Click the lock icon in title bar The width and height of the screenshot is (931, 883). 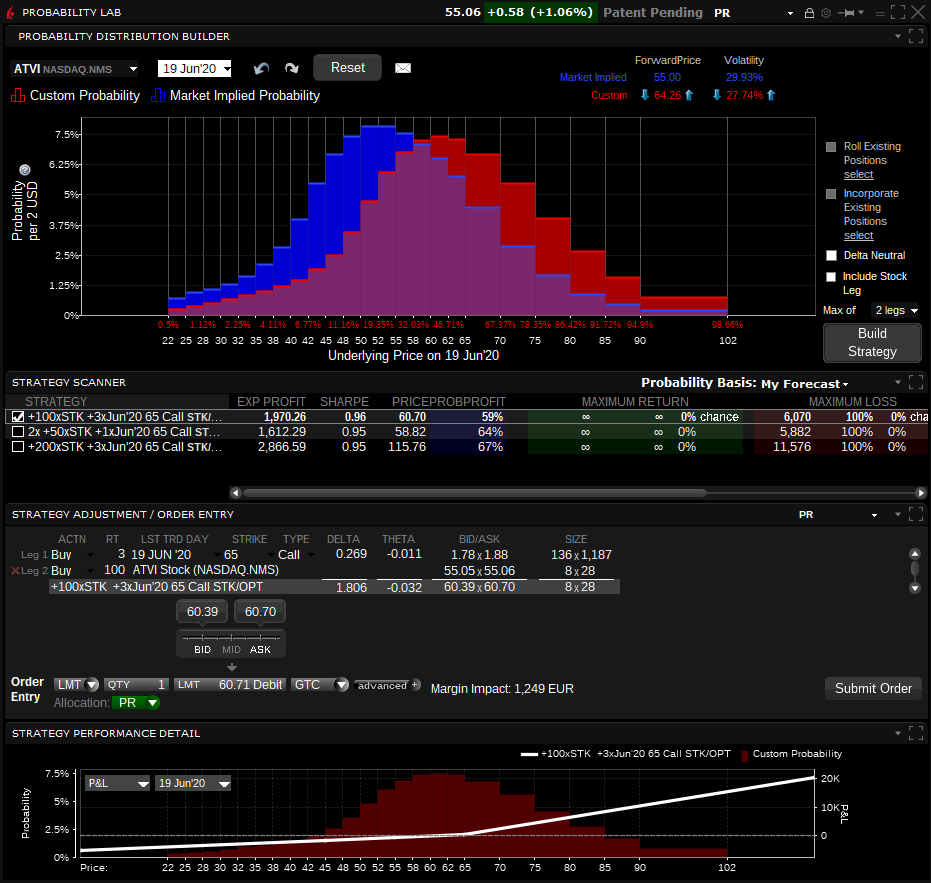click(809, 12)
